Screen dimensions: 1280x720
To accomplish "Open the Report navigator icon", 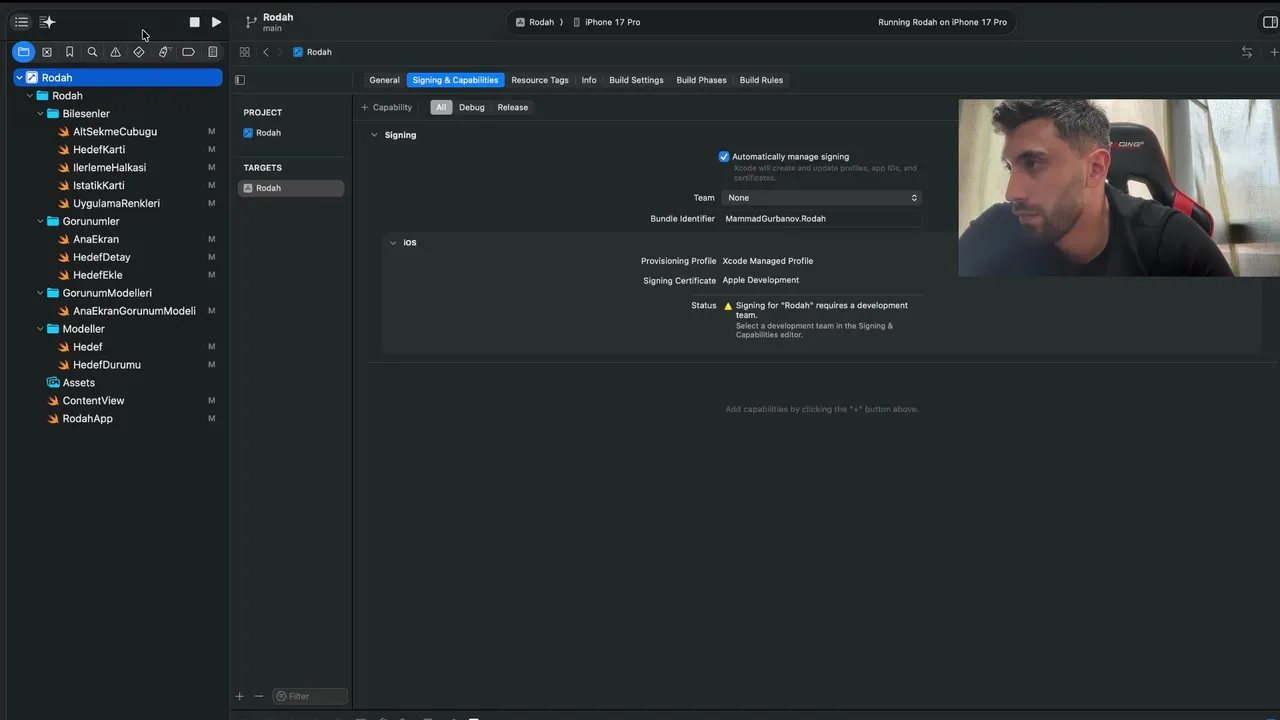I will click(x=212, y=52).
